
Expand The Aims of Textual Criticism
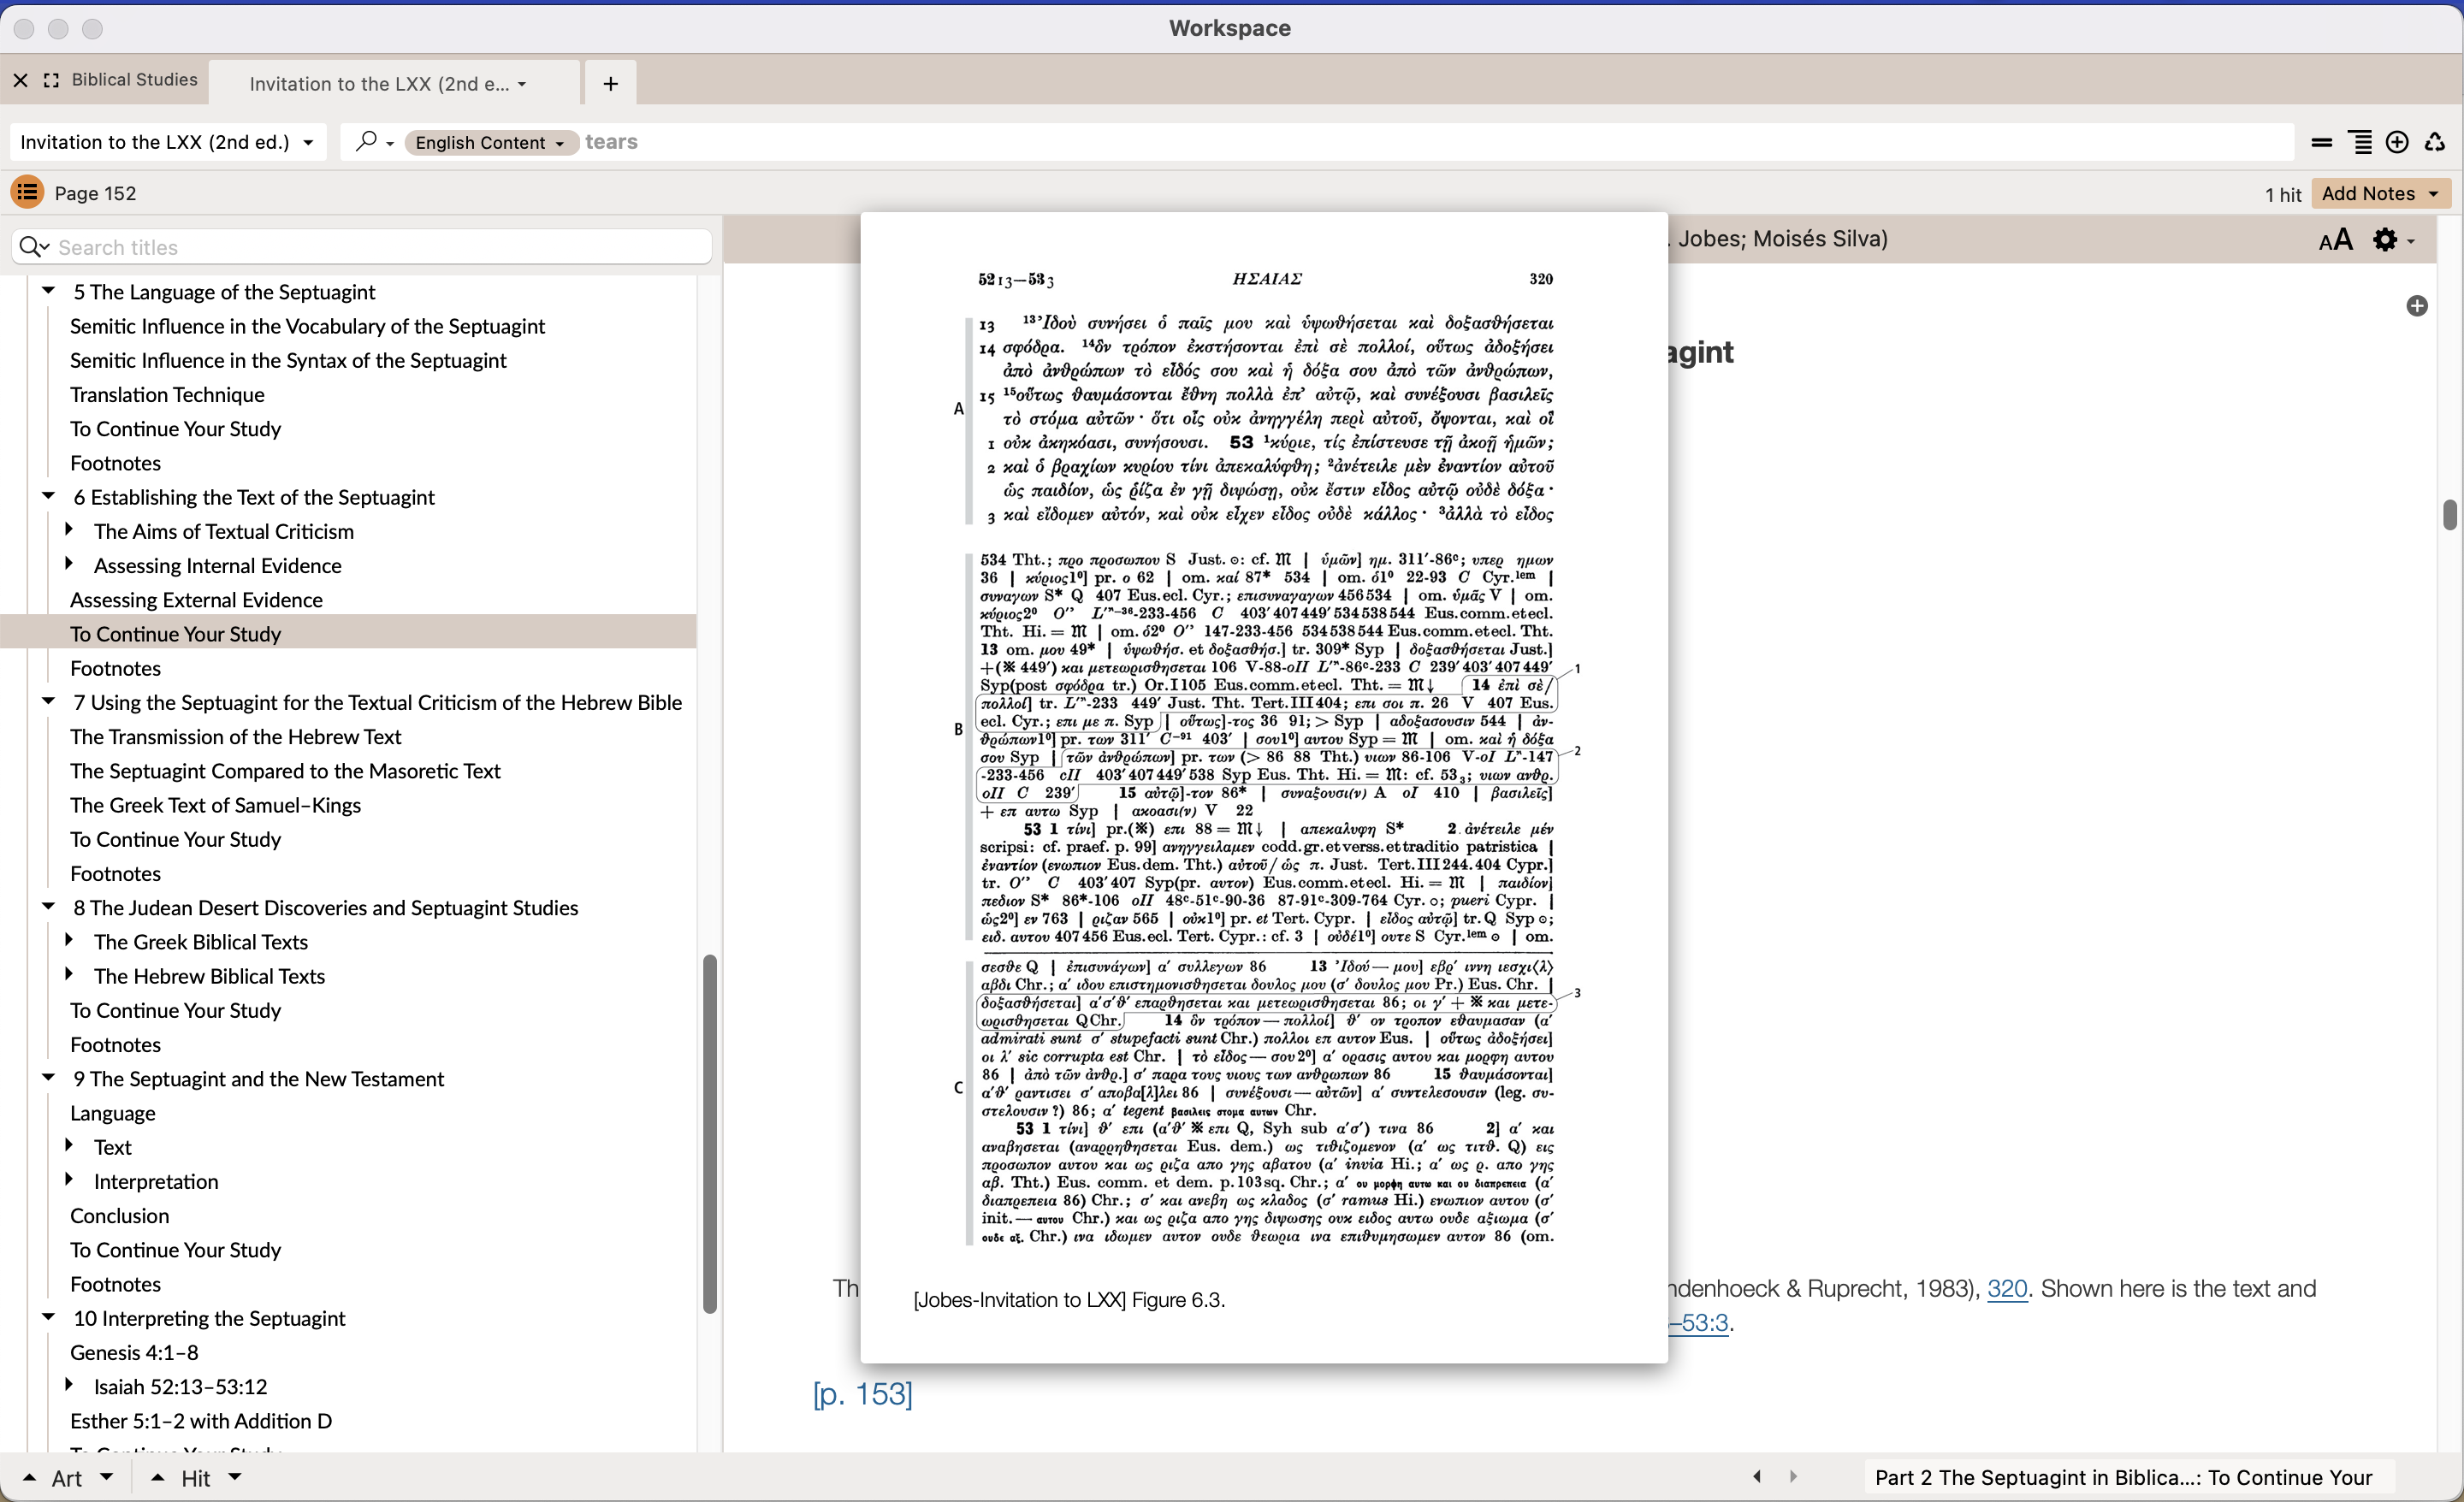[69, 530]
